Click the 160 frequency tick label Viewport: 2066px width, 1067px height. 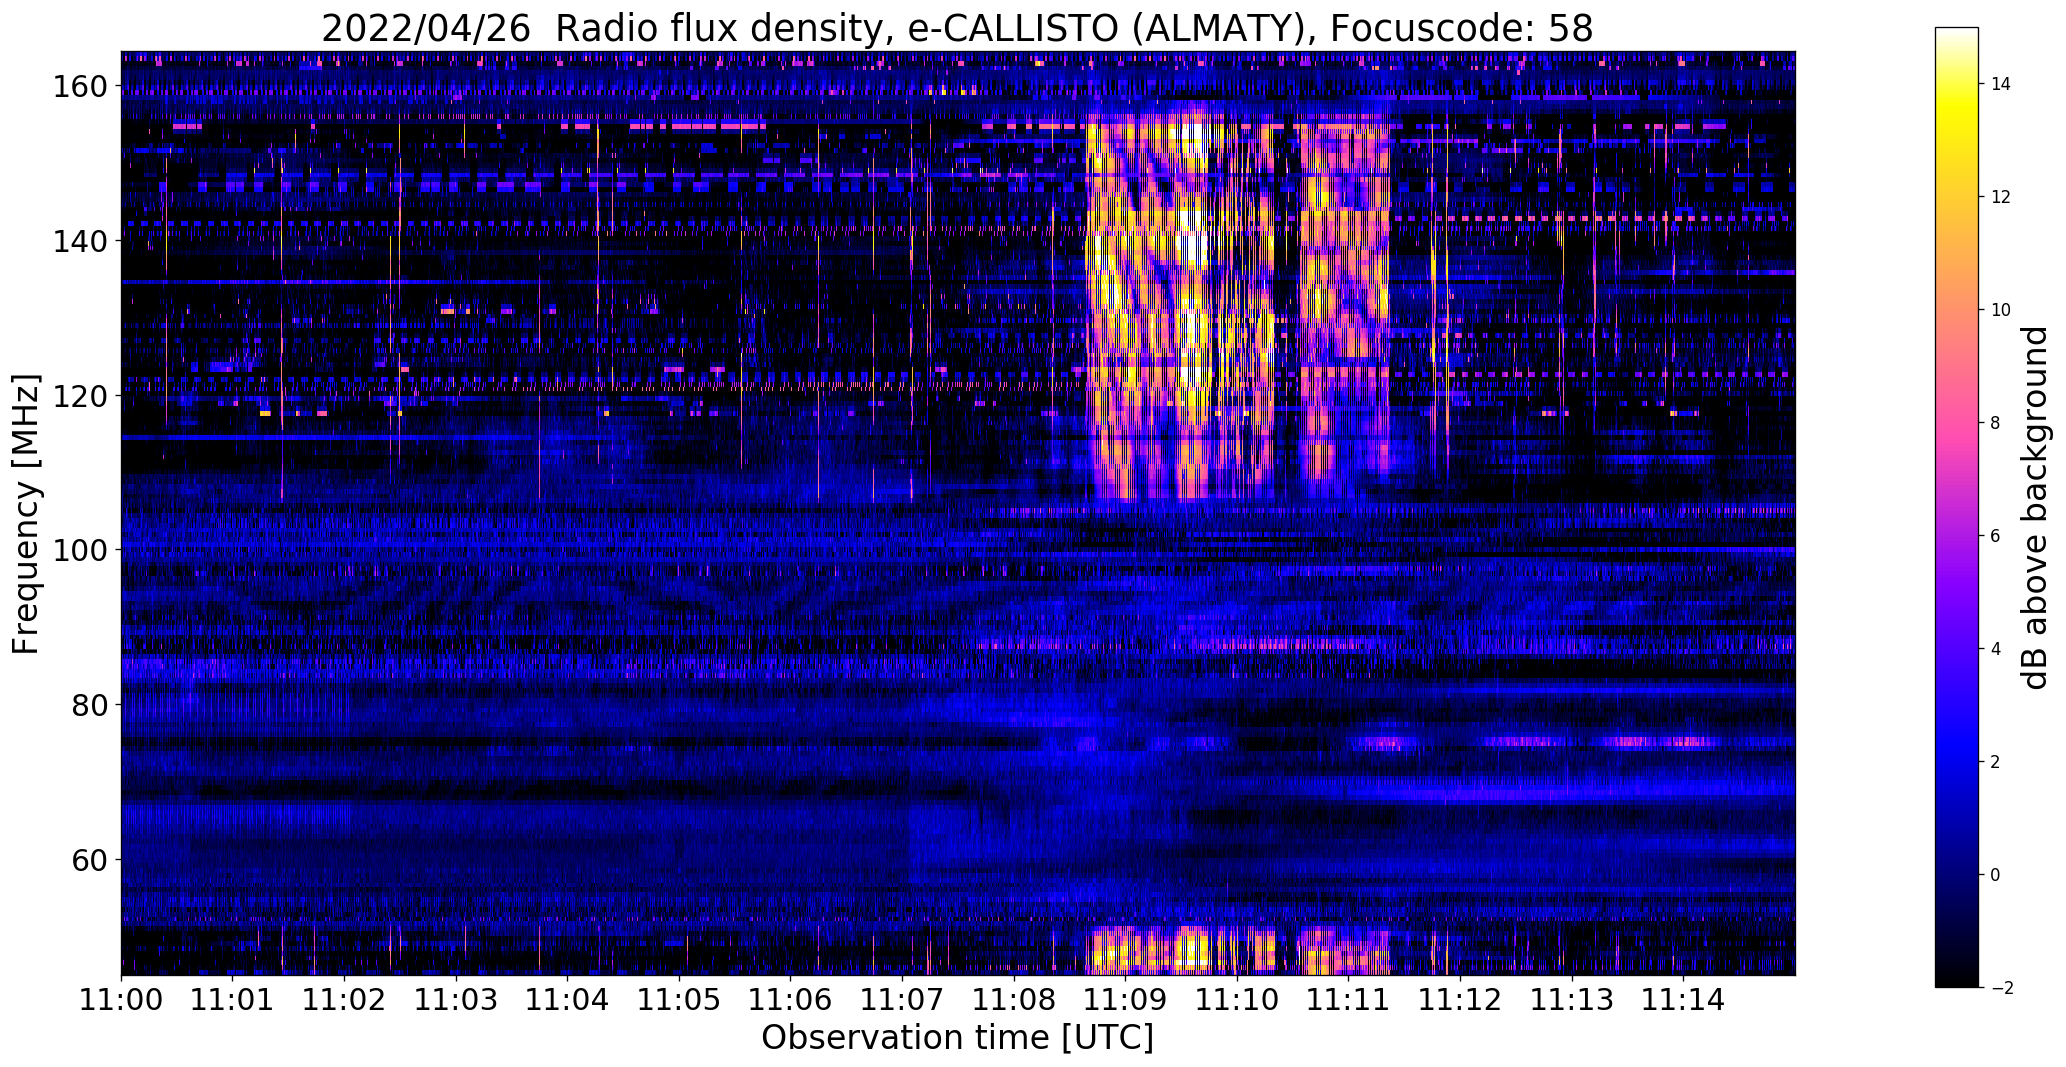coord(78,87)
